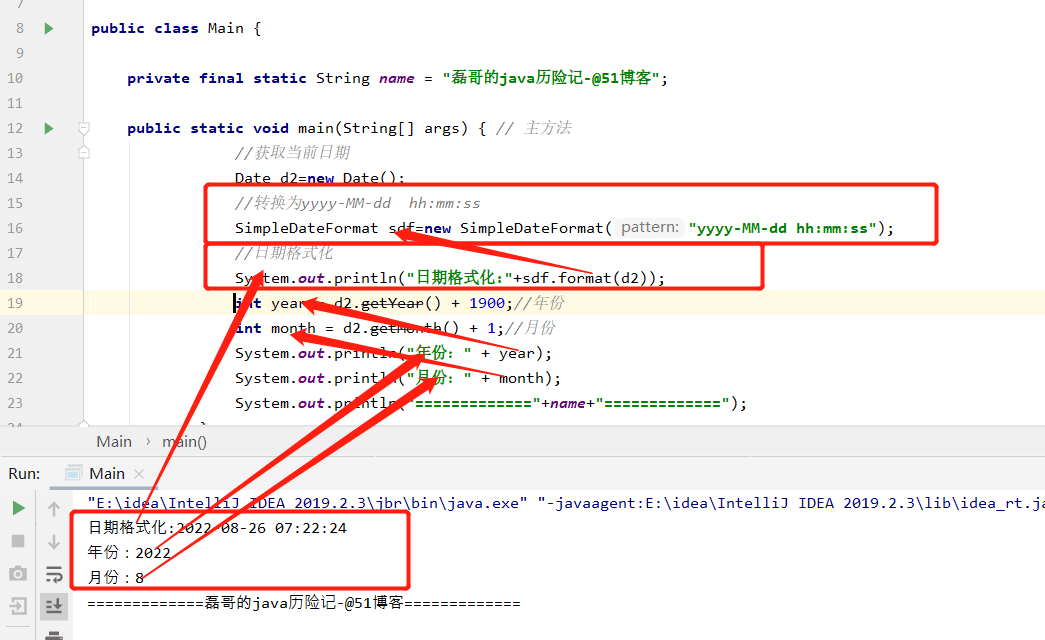The height and width of the screenshot is (640, 1045).
Task: Click the Up the stack trace arrow icon
Action: click(54, 507)
